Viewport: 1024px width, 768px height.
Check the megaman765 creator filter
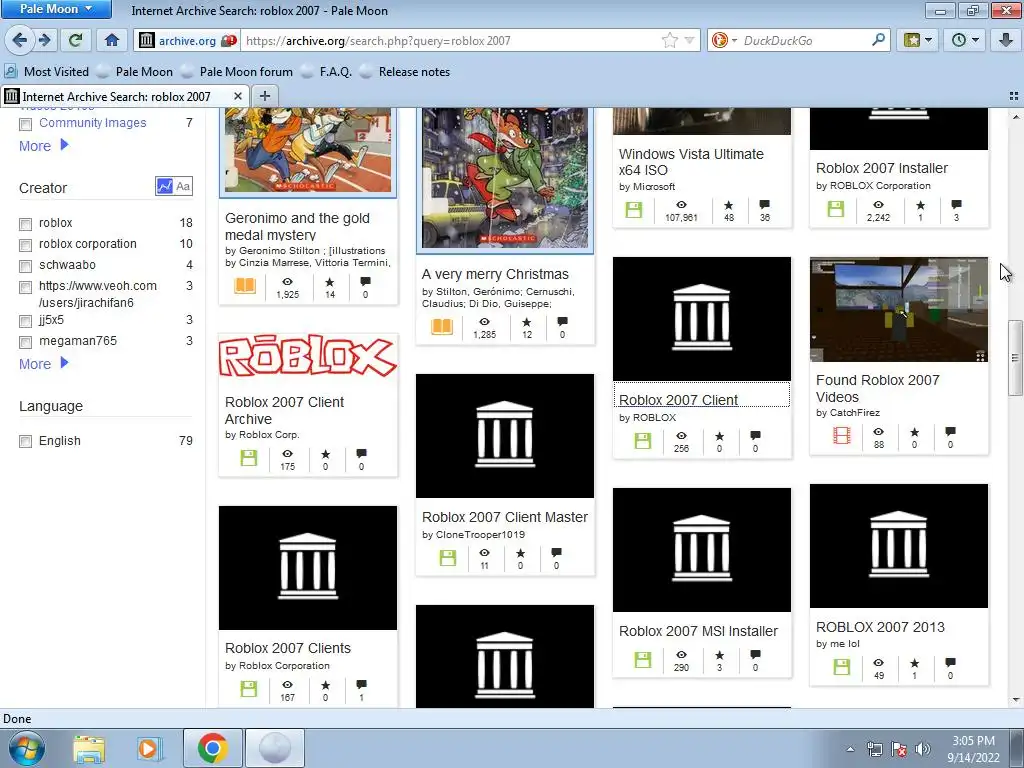click(x=25, y=342)
